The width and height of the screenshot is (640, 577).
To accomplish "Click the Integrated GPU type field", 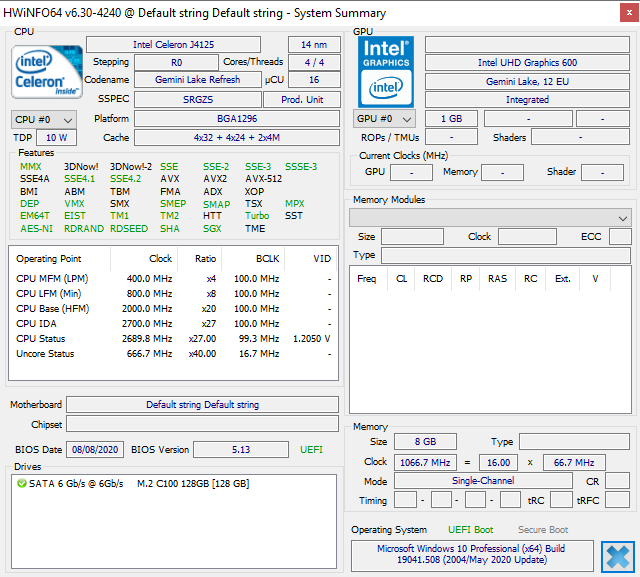I will click(527, 100).
